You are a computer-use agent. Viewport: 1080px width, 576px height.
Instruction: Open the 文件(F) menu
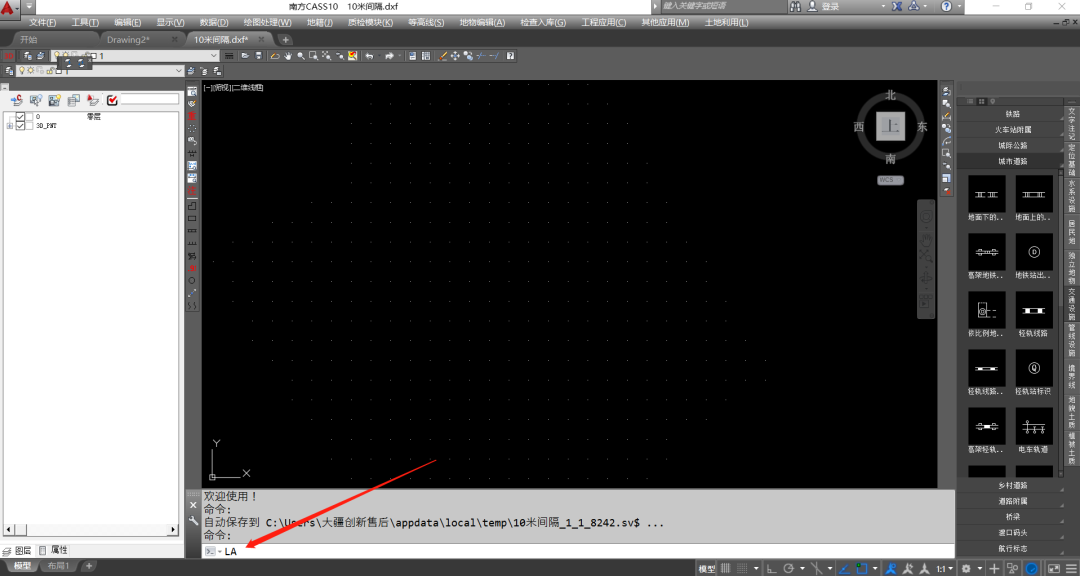tap(43, 22)
